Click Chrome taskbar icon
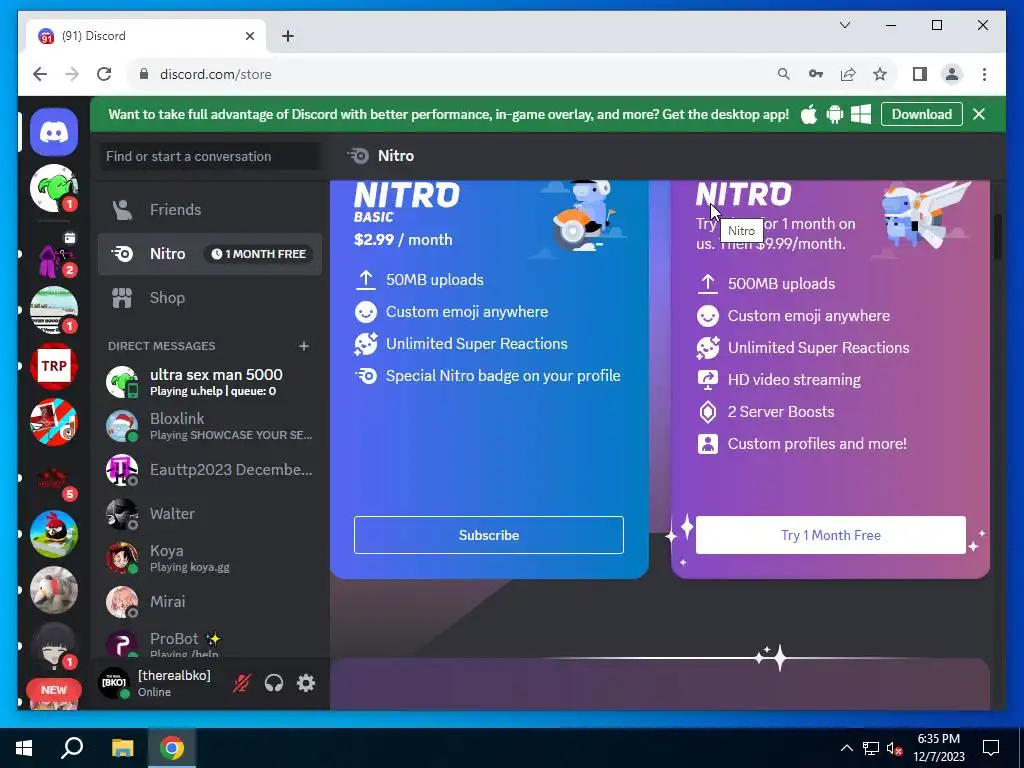1024x768 pixels. click(x=172, y=748)
